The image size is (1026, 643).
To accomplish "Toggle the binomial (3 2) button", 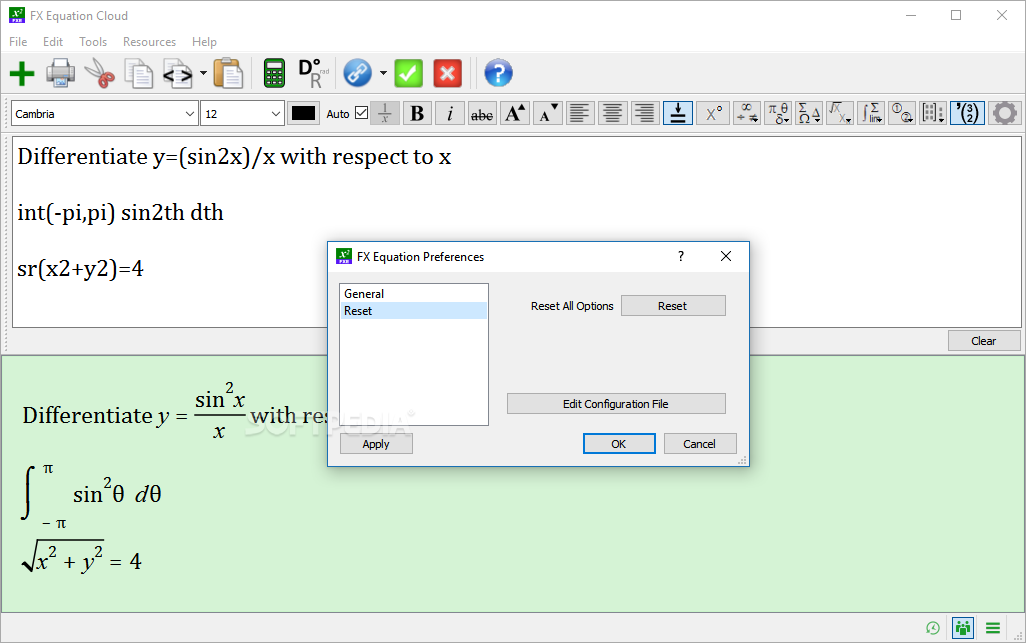I will [x=967, y=113].
